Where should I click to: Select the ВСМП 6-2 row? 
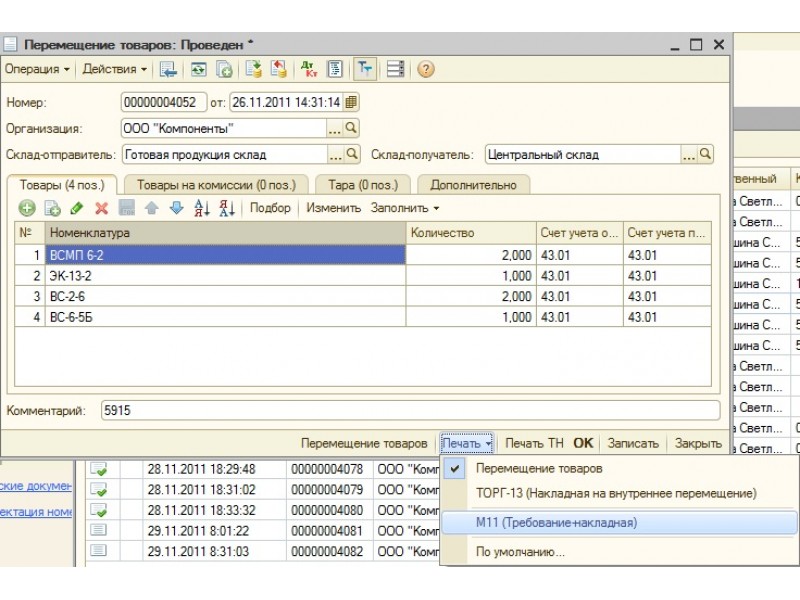pos(363,255)
